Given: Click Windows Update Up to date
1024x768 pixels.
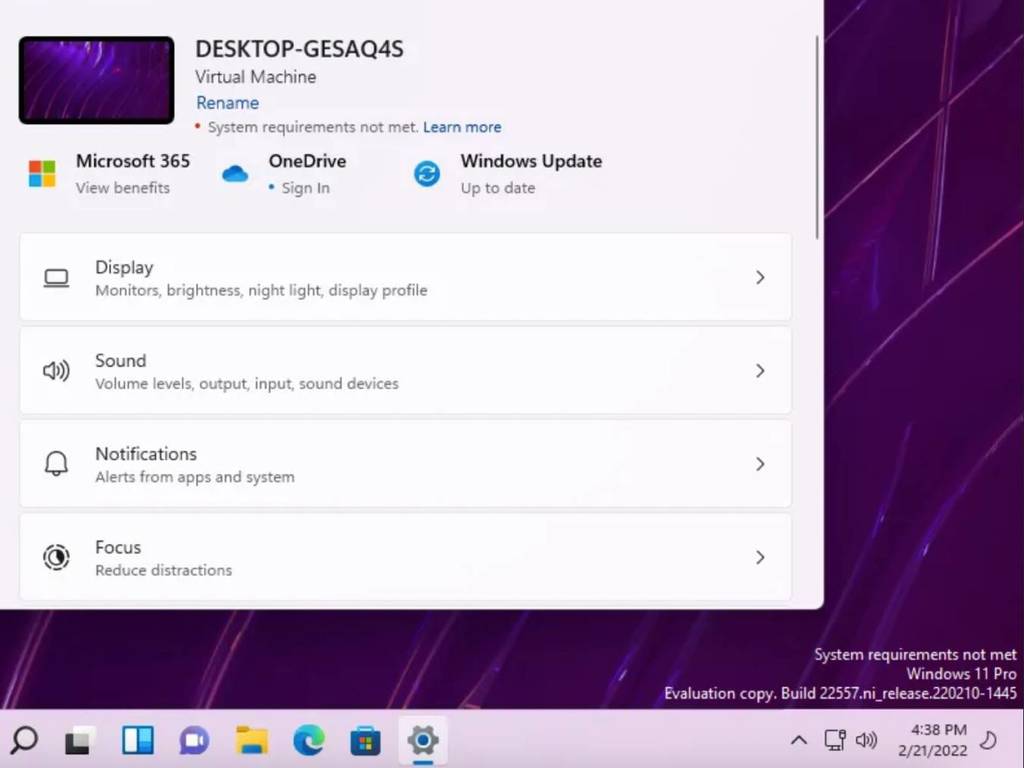Looking at the screenshot, I should pyautogui.click(x=498, y=188).
